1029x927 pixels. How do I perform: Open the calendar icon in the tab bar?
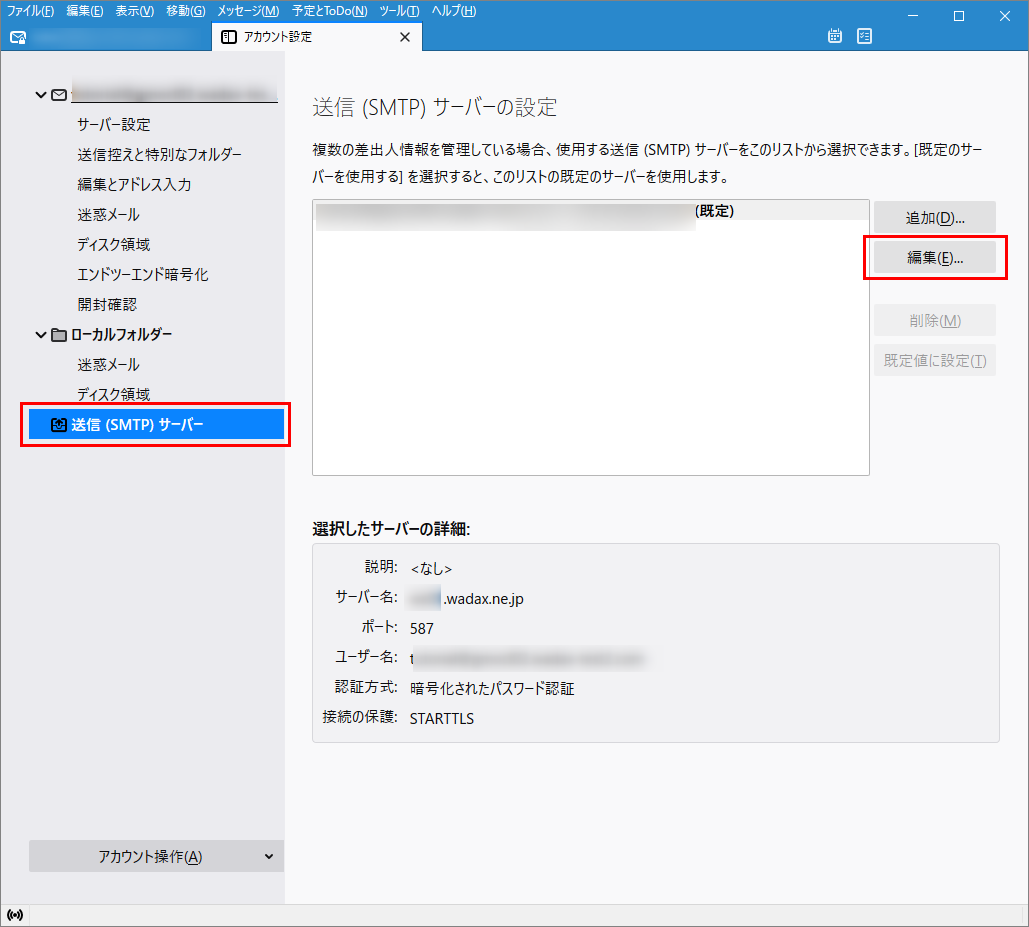[835, 36]
